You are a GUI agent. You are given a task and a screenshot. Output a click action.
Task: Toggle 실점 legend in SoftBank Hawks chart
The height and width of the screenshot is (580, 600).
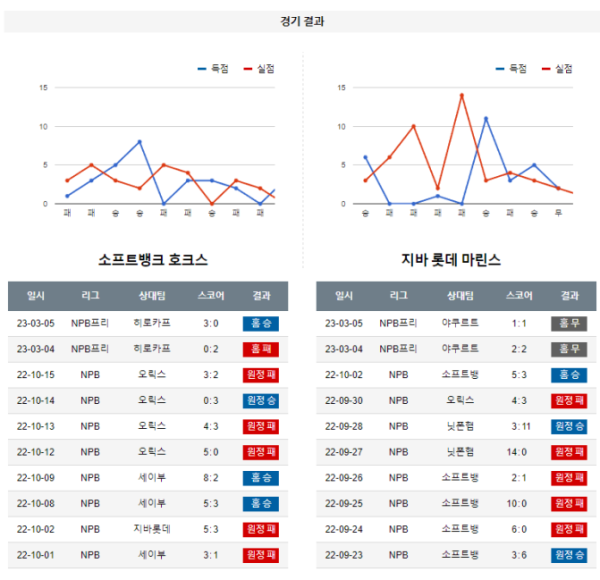point(259,69)
